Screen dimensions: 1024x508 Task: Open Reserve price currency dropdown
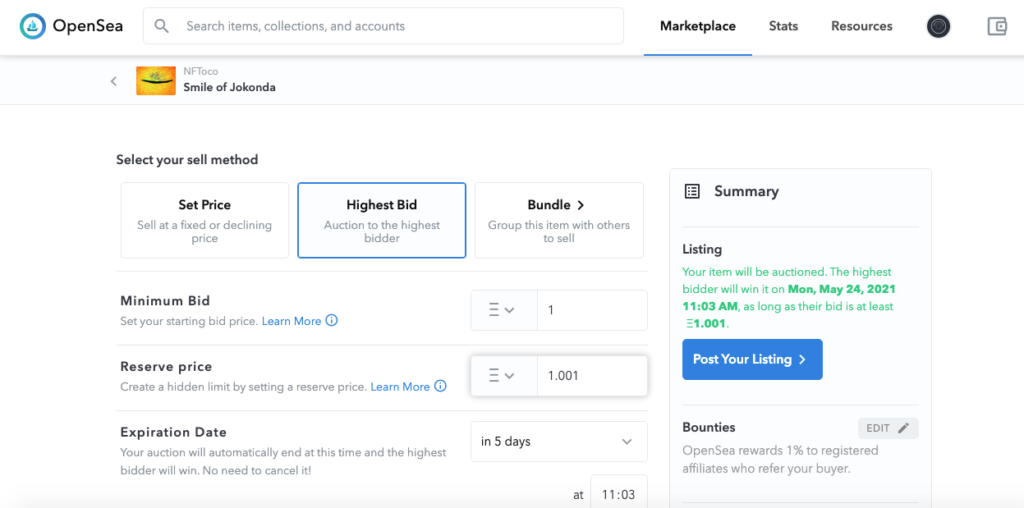pos(503,376)
